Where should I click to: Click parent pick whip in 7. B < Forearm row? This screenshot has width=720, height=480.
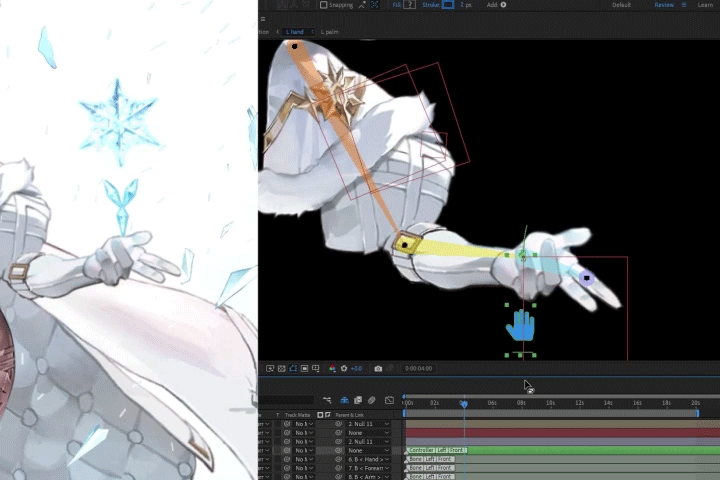(338, 468)
